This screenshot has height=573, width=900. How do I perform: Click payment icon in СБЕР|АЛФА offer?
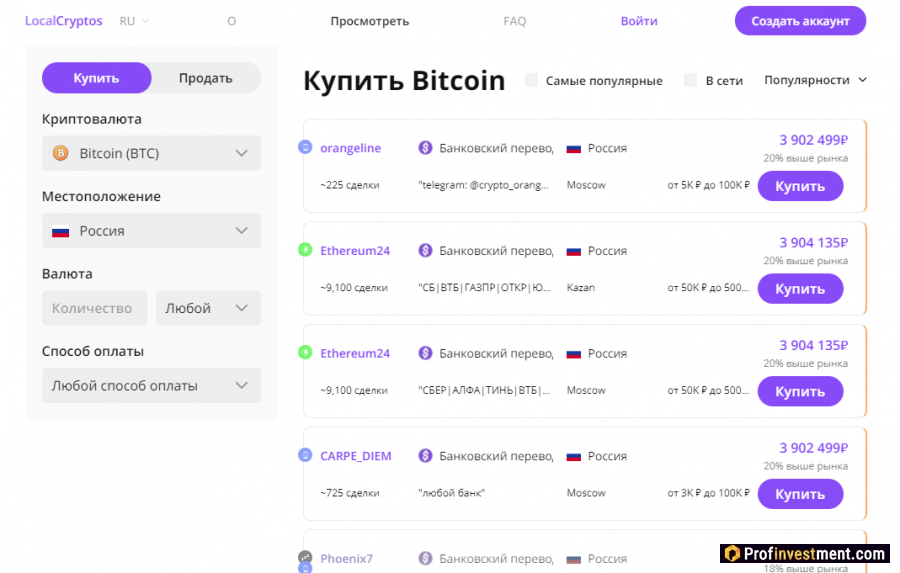click(425, 353)
